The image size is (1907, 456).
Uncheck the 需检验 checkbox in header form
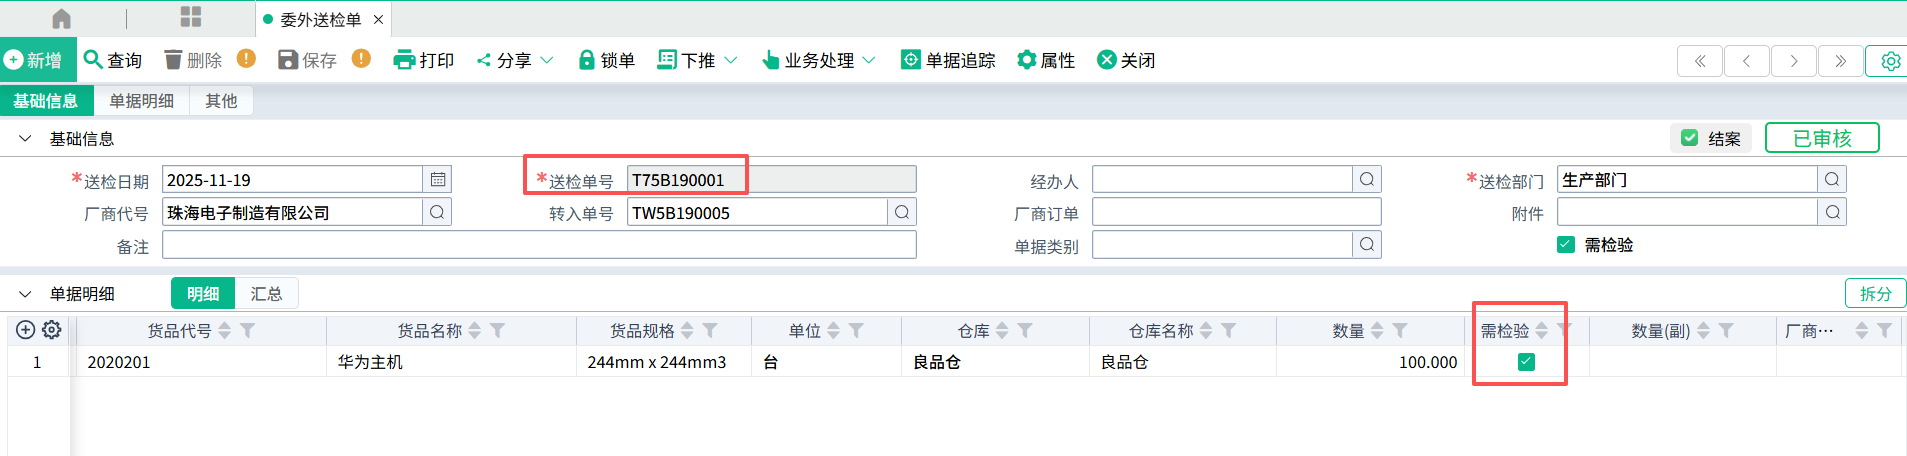point(1566,245)
